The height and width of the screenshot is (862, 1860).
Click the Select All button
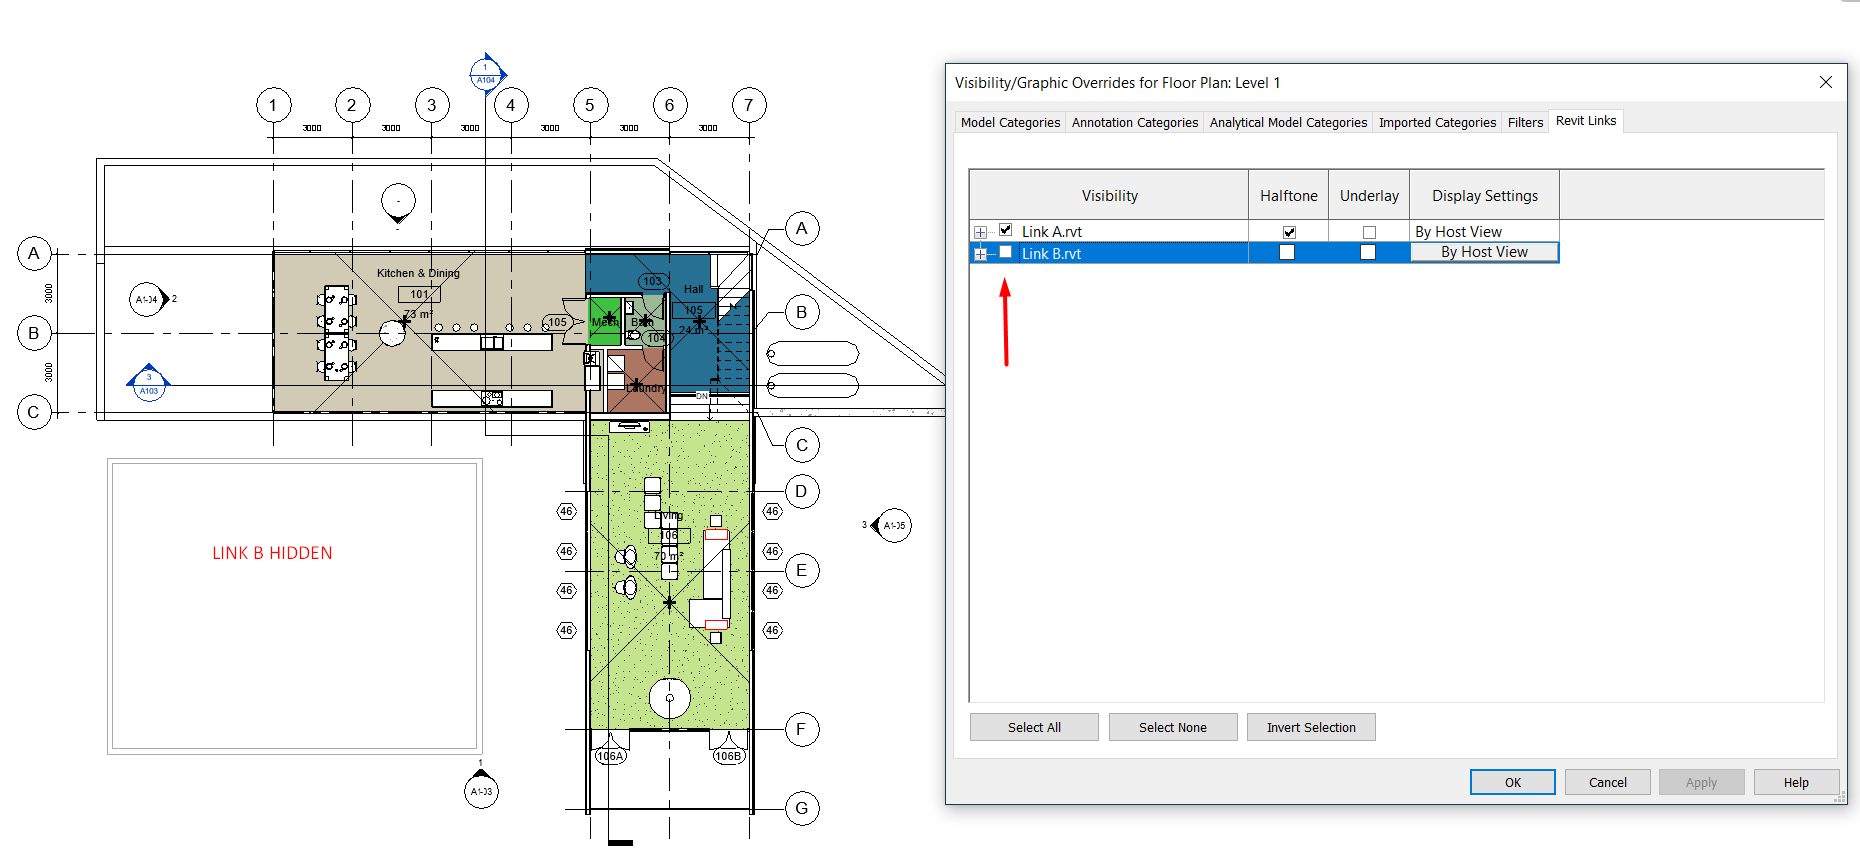[1034, 727]
